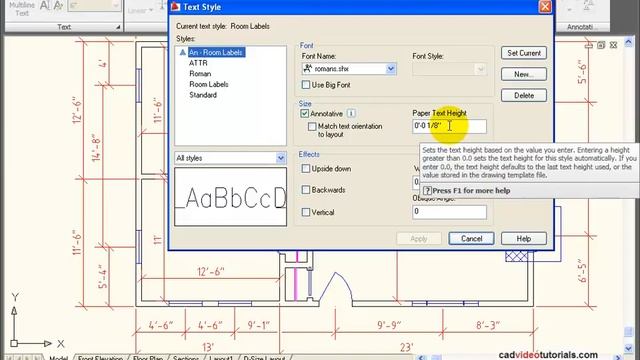Close the Text Style dialog
The height and width of the screenshot is (360, 640).
[545, 7]
